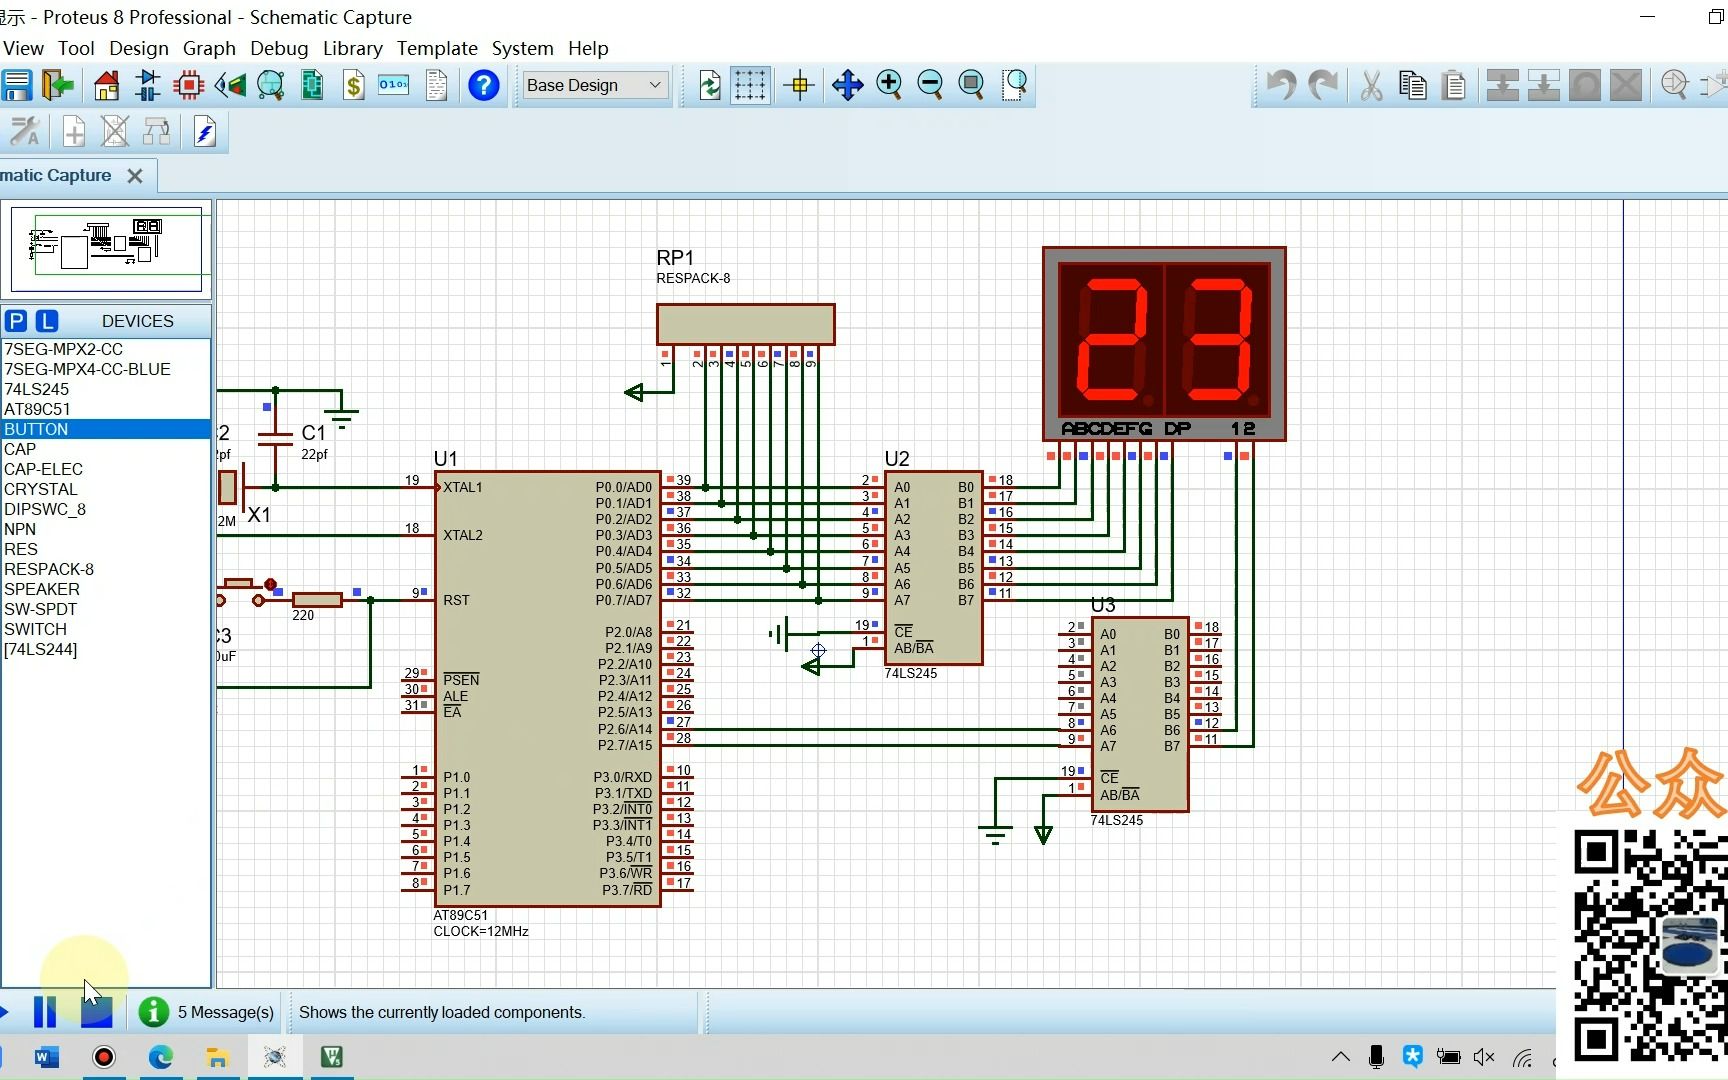Zoom out with minus magnifier
1728x1080 pixels.
930,85
